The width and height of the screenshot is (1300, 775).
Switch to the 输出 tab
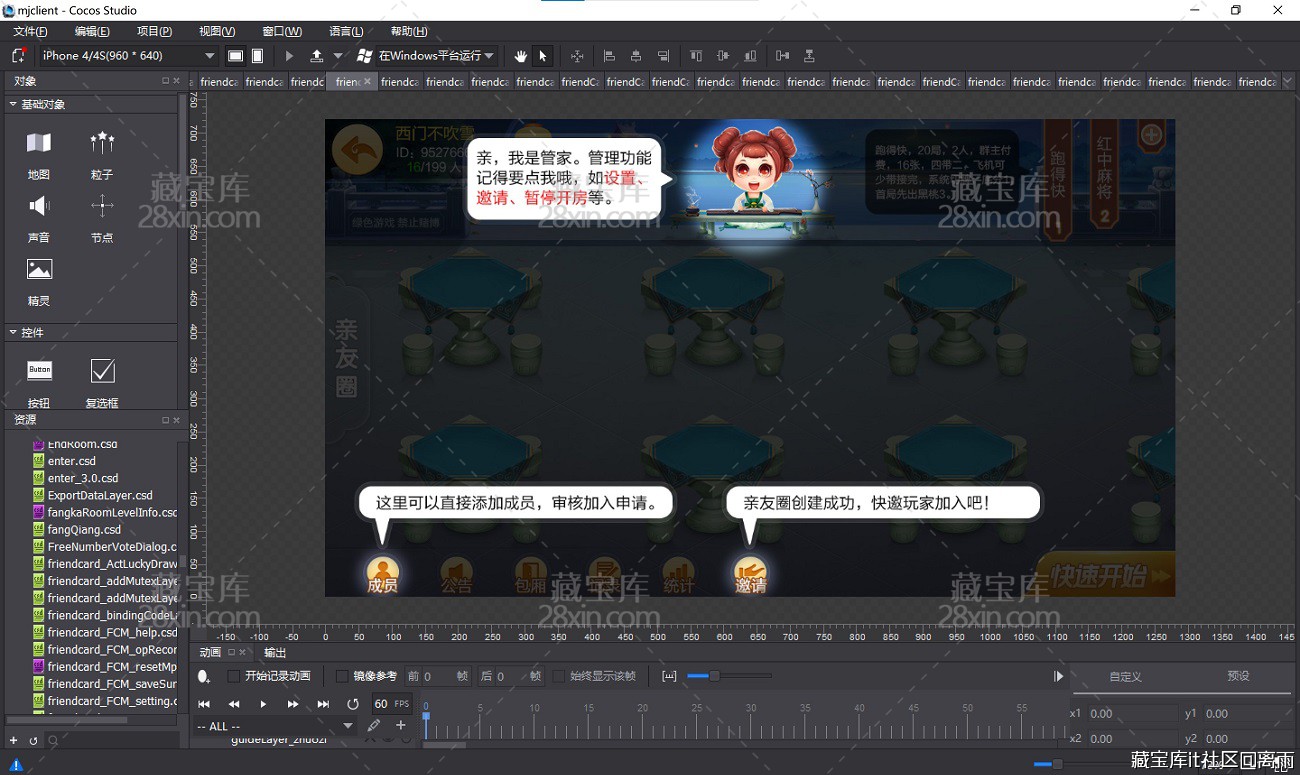point(274,652)
